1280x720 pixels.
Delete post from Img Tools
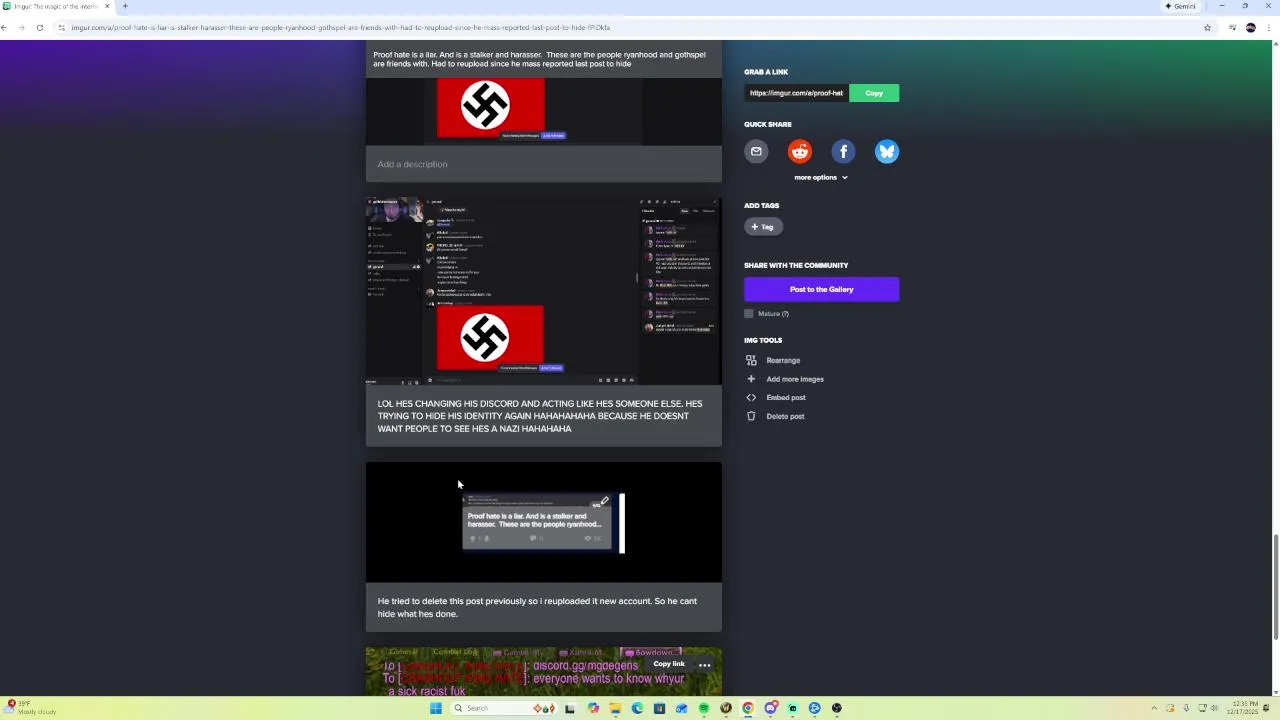pyautogui.click(x=785, y=416)
